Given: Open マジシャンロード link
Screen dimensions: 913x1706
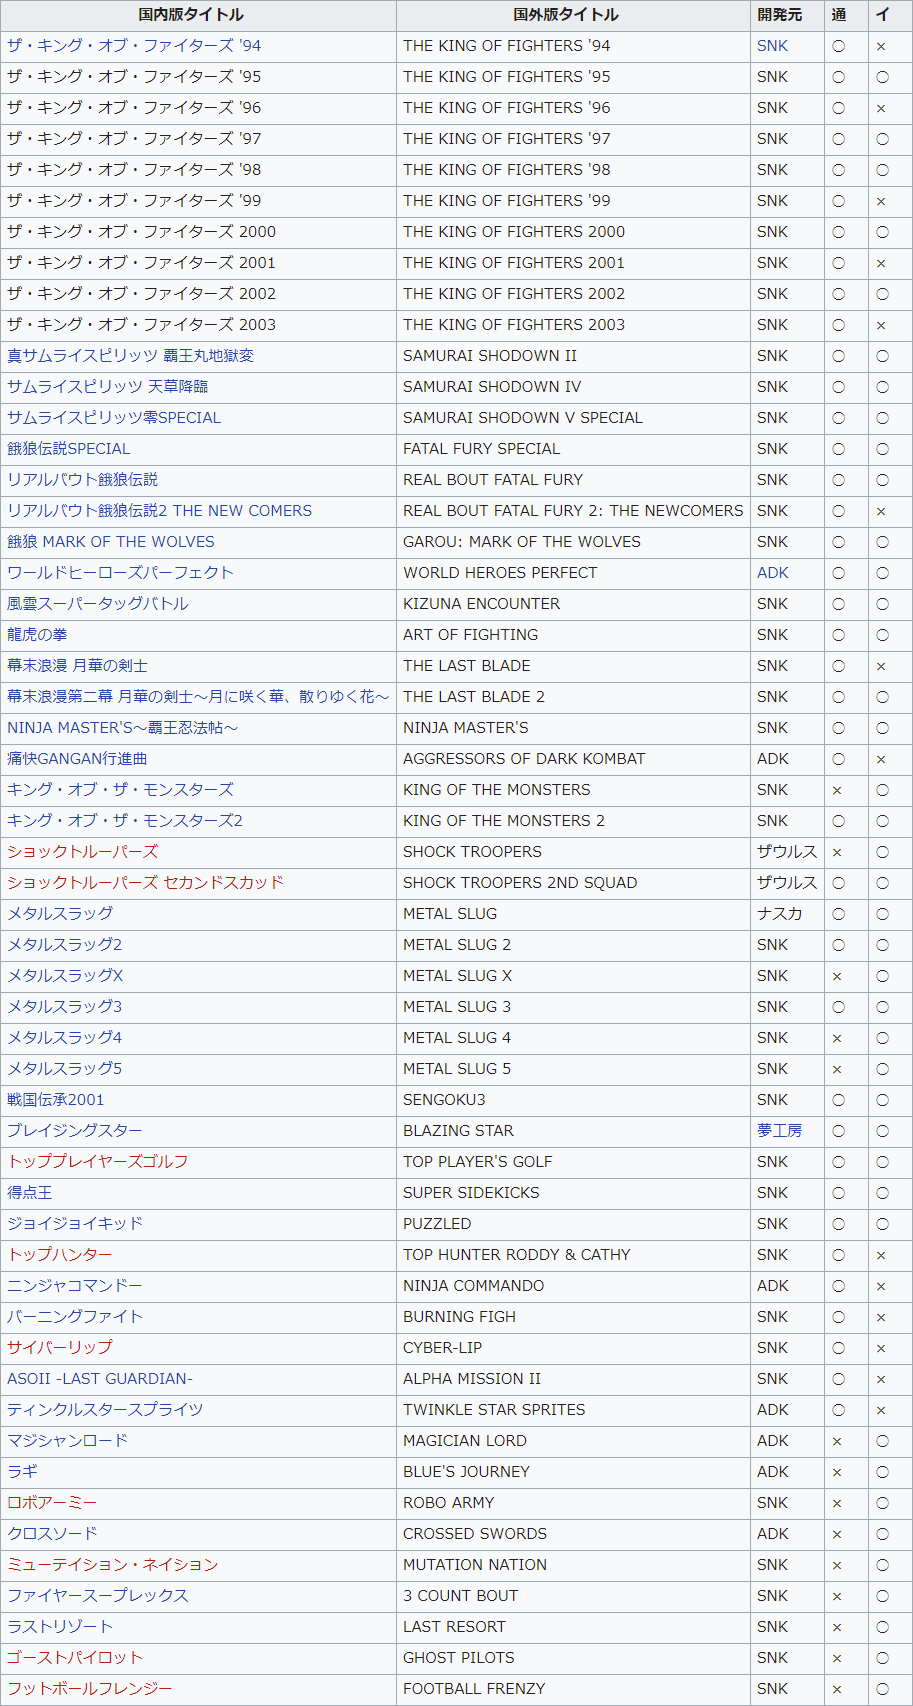Looking at the screenshot, I should point(67,1441).
